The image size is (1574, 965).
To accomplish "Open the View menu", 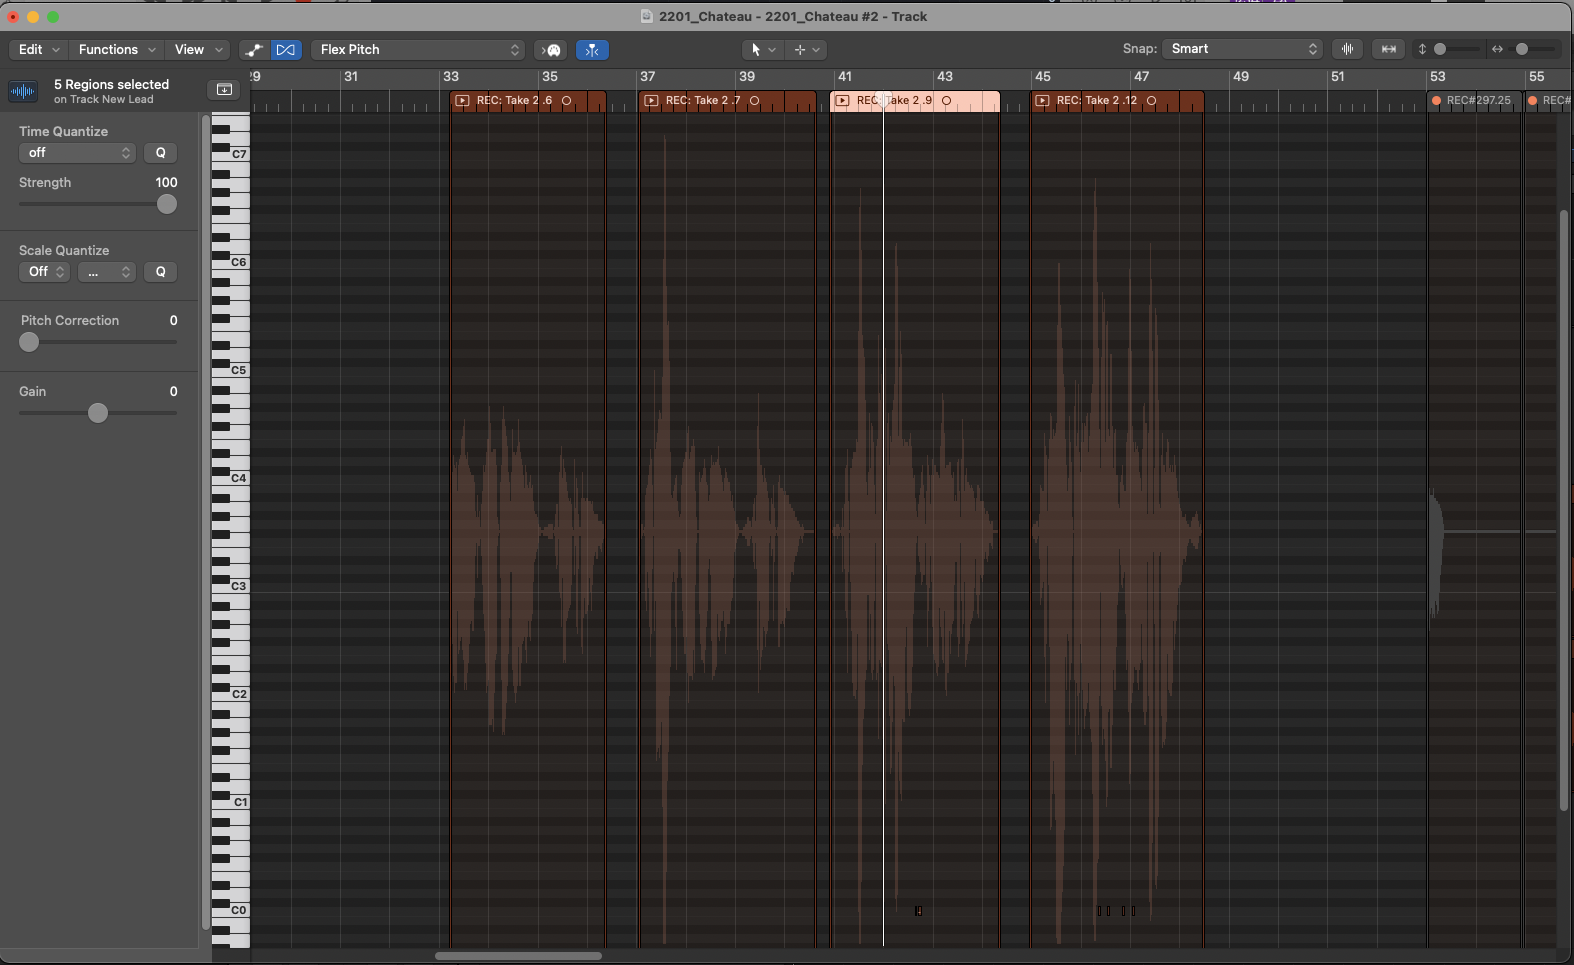I will 198,49.
